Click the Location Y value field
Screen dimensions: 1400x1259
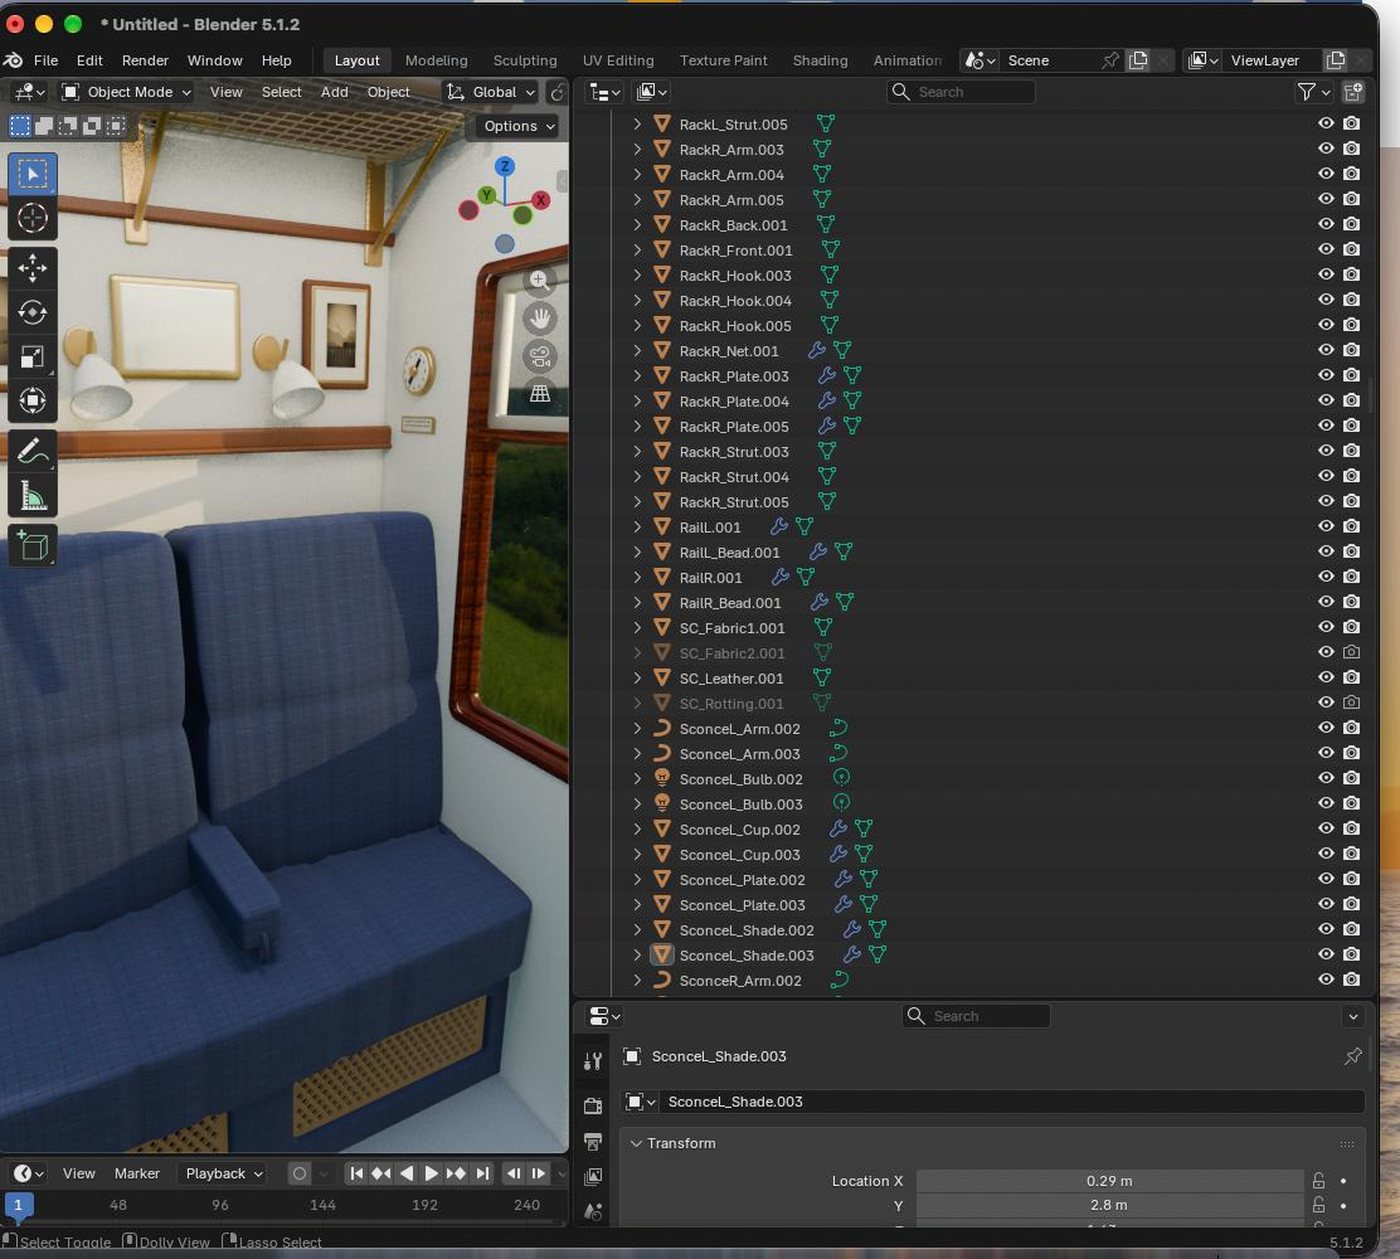(1110, 1205)
